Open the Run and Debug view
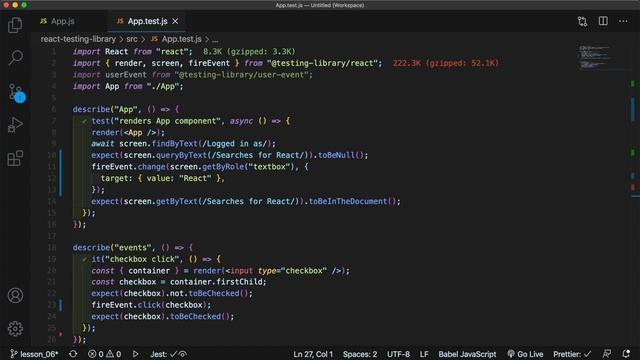640x360 pixels. point(15,125)
